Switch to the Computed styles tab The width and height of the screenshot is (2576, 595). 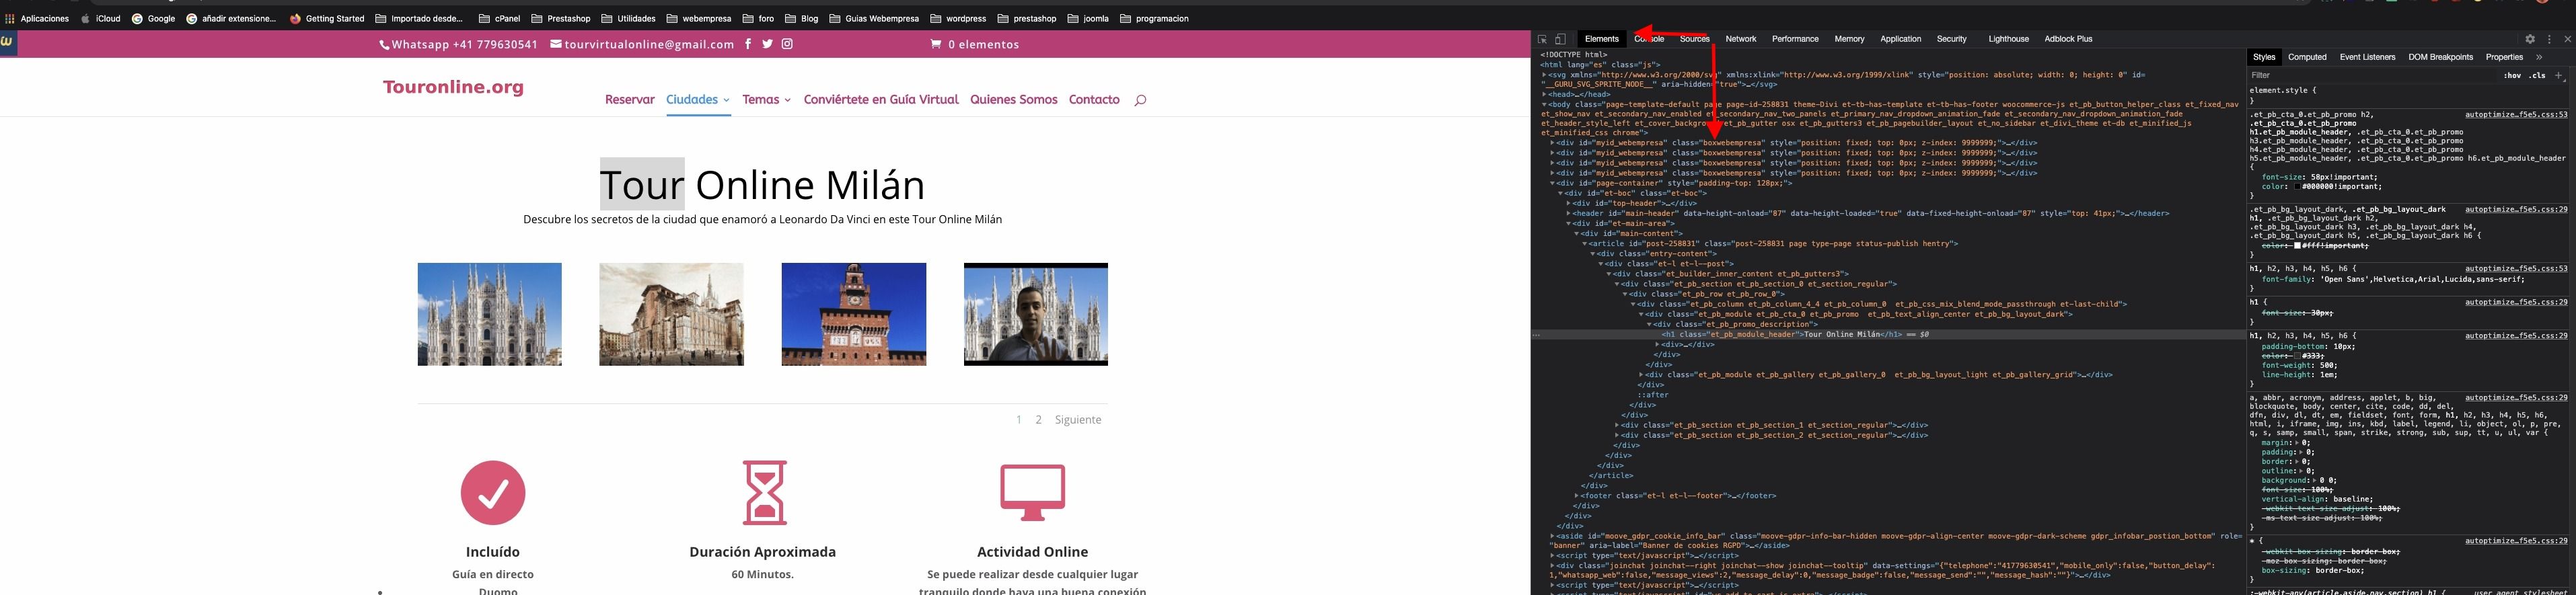(x=2307, y=57)
